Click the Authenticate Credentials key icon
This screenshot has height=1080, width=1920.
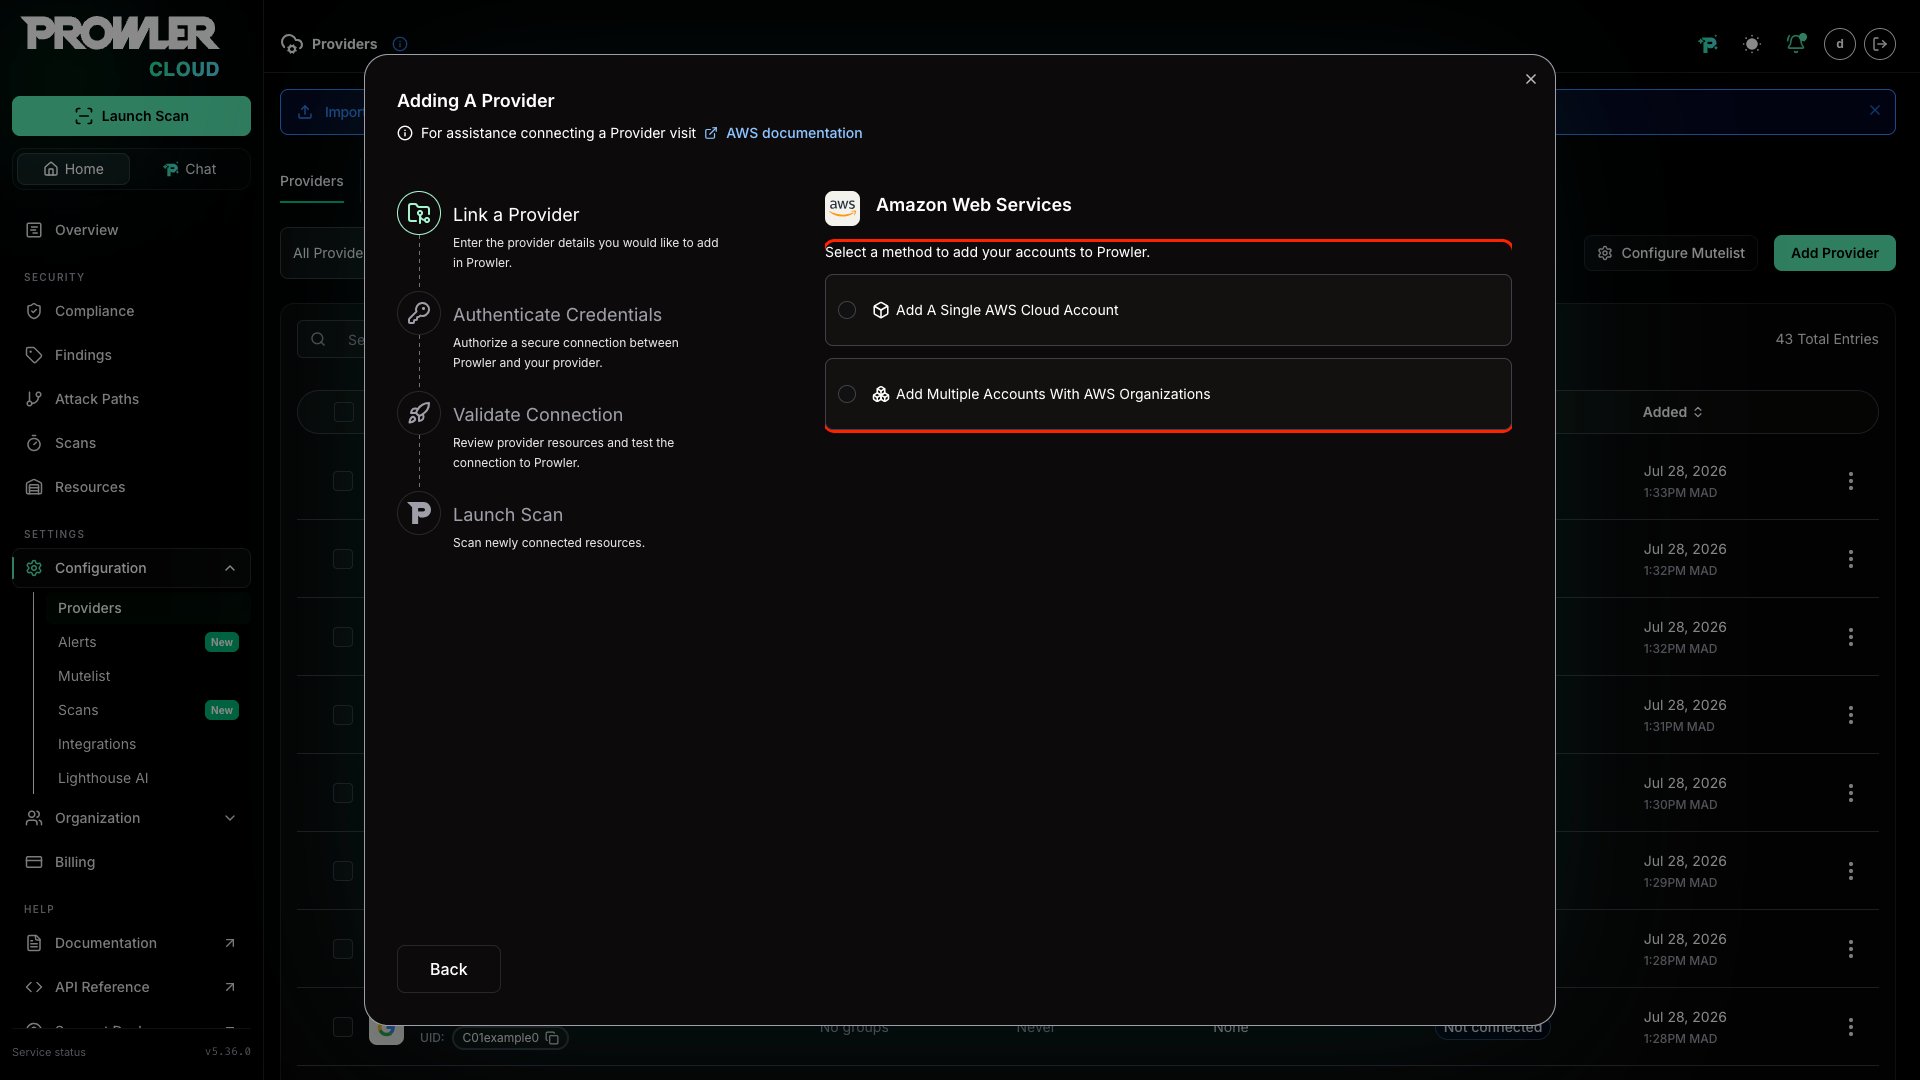point(419,313)
